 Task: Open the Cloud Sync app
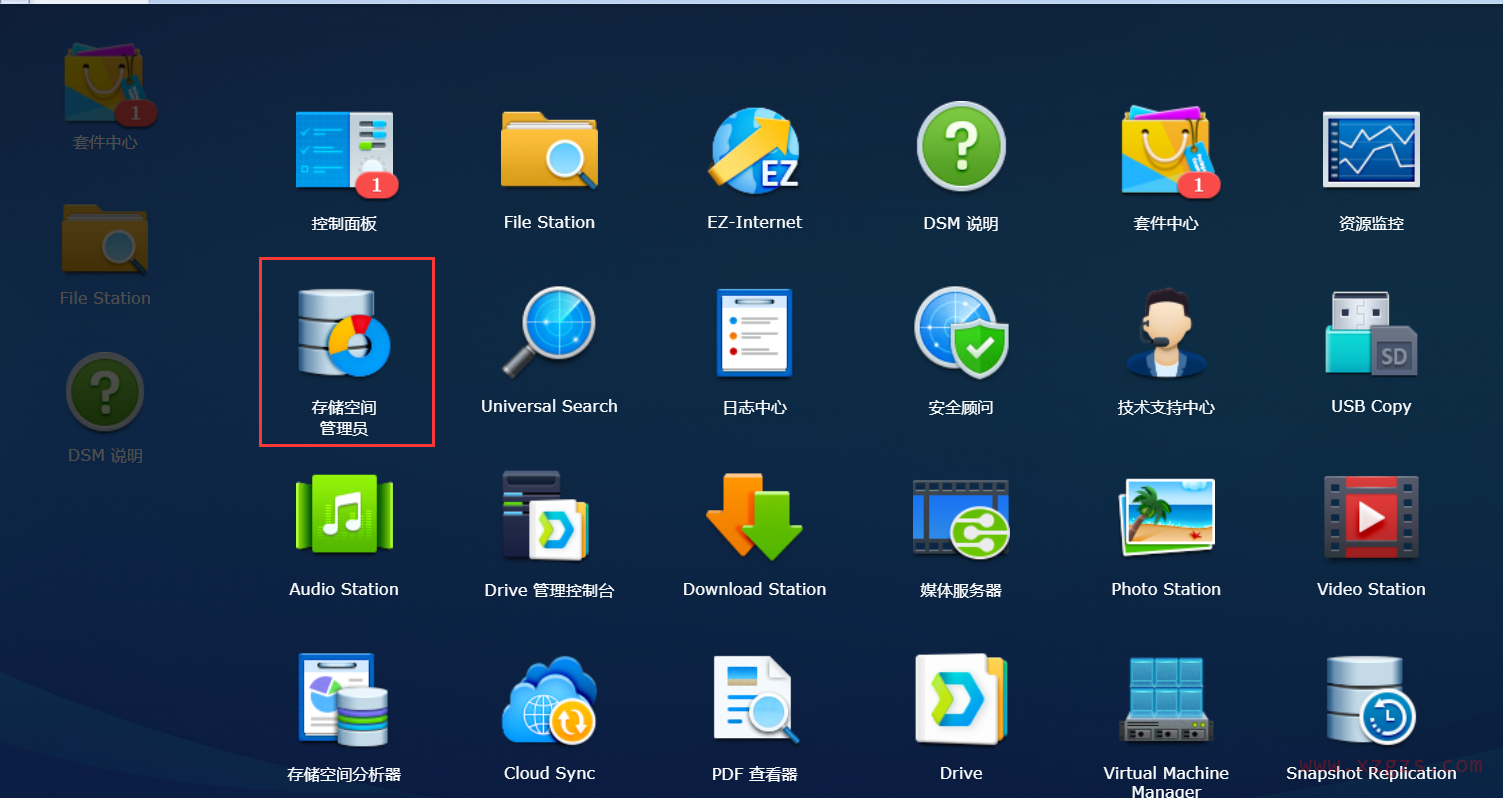[549, 701]
